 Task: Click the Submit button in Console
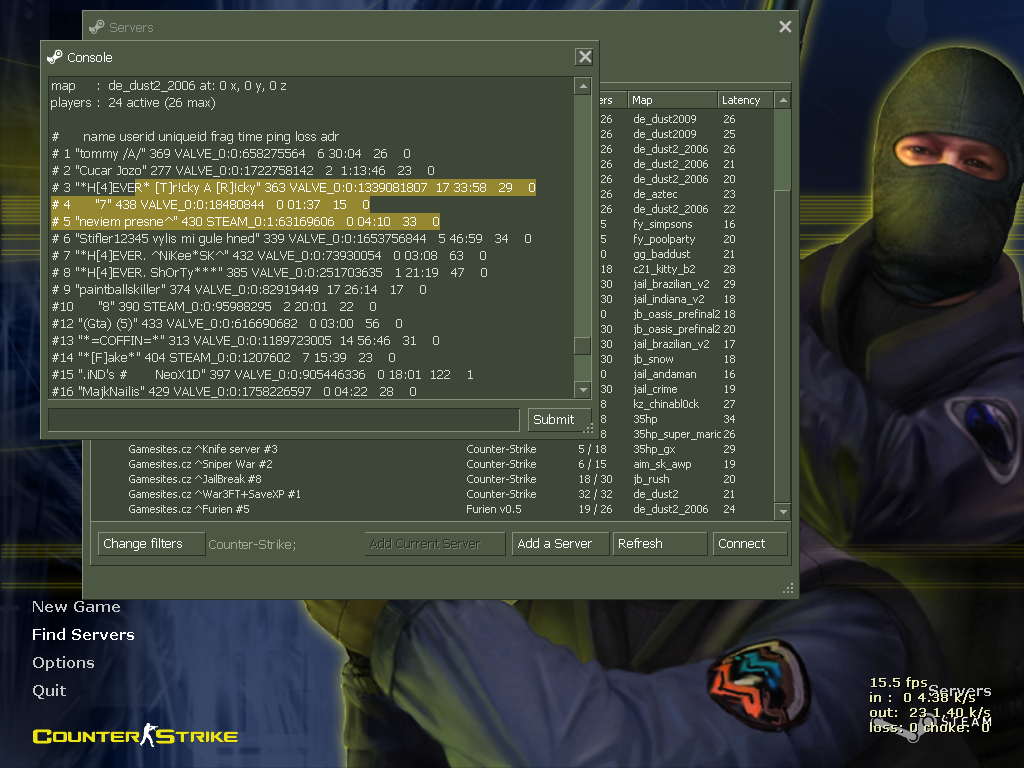pyautogui.click(x=559, y=420)
